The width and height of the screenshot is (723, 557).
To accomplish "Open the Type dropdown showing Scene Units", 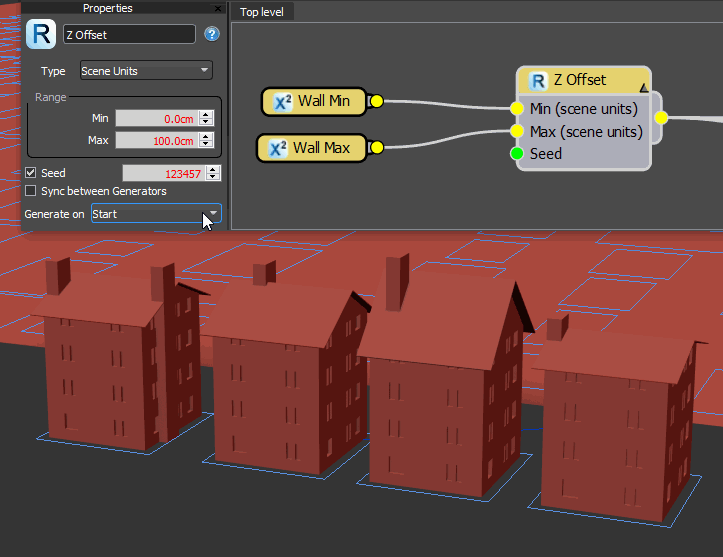I will [146, 71].
